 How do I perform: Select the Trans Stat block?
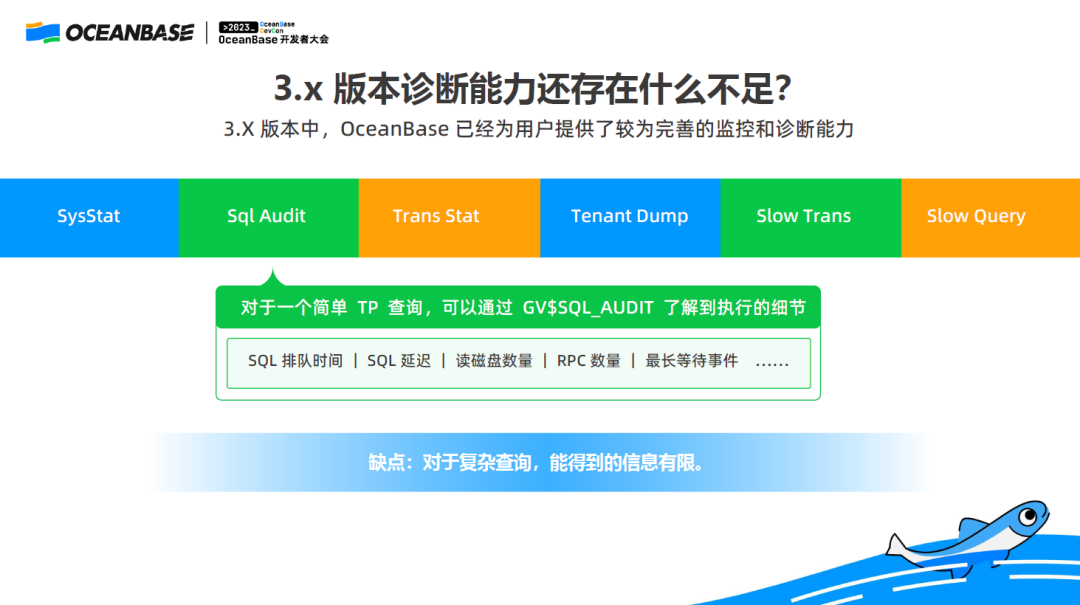click(449, 218)
